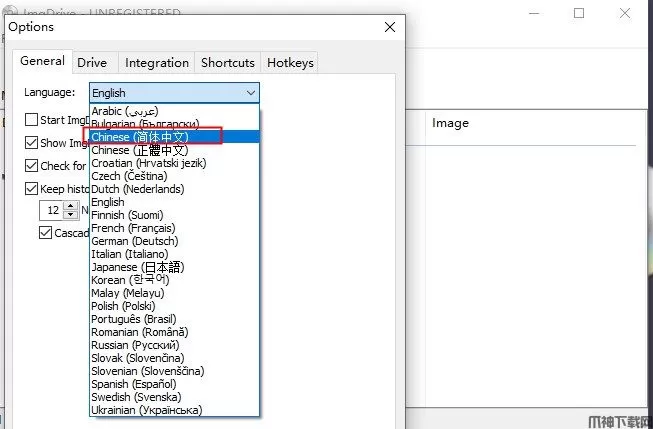
Task: Toggle the Cascade checkbox
Action: 45,233
